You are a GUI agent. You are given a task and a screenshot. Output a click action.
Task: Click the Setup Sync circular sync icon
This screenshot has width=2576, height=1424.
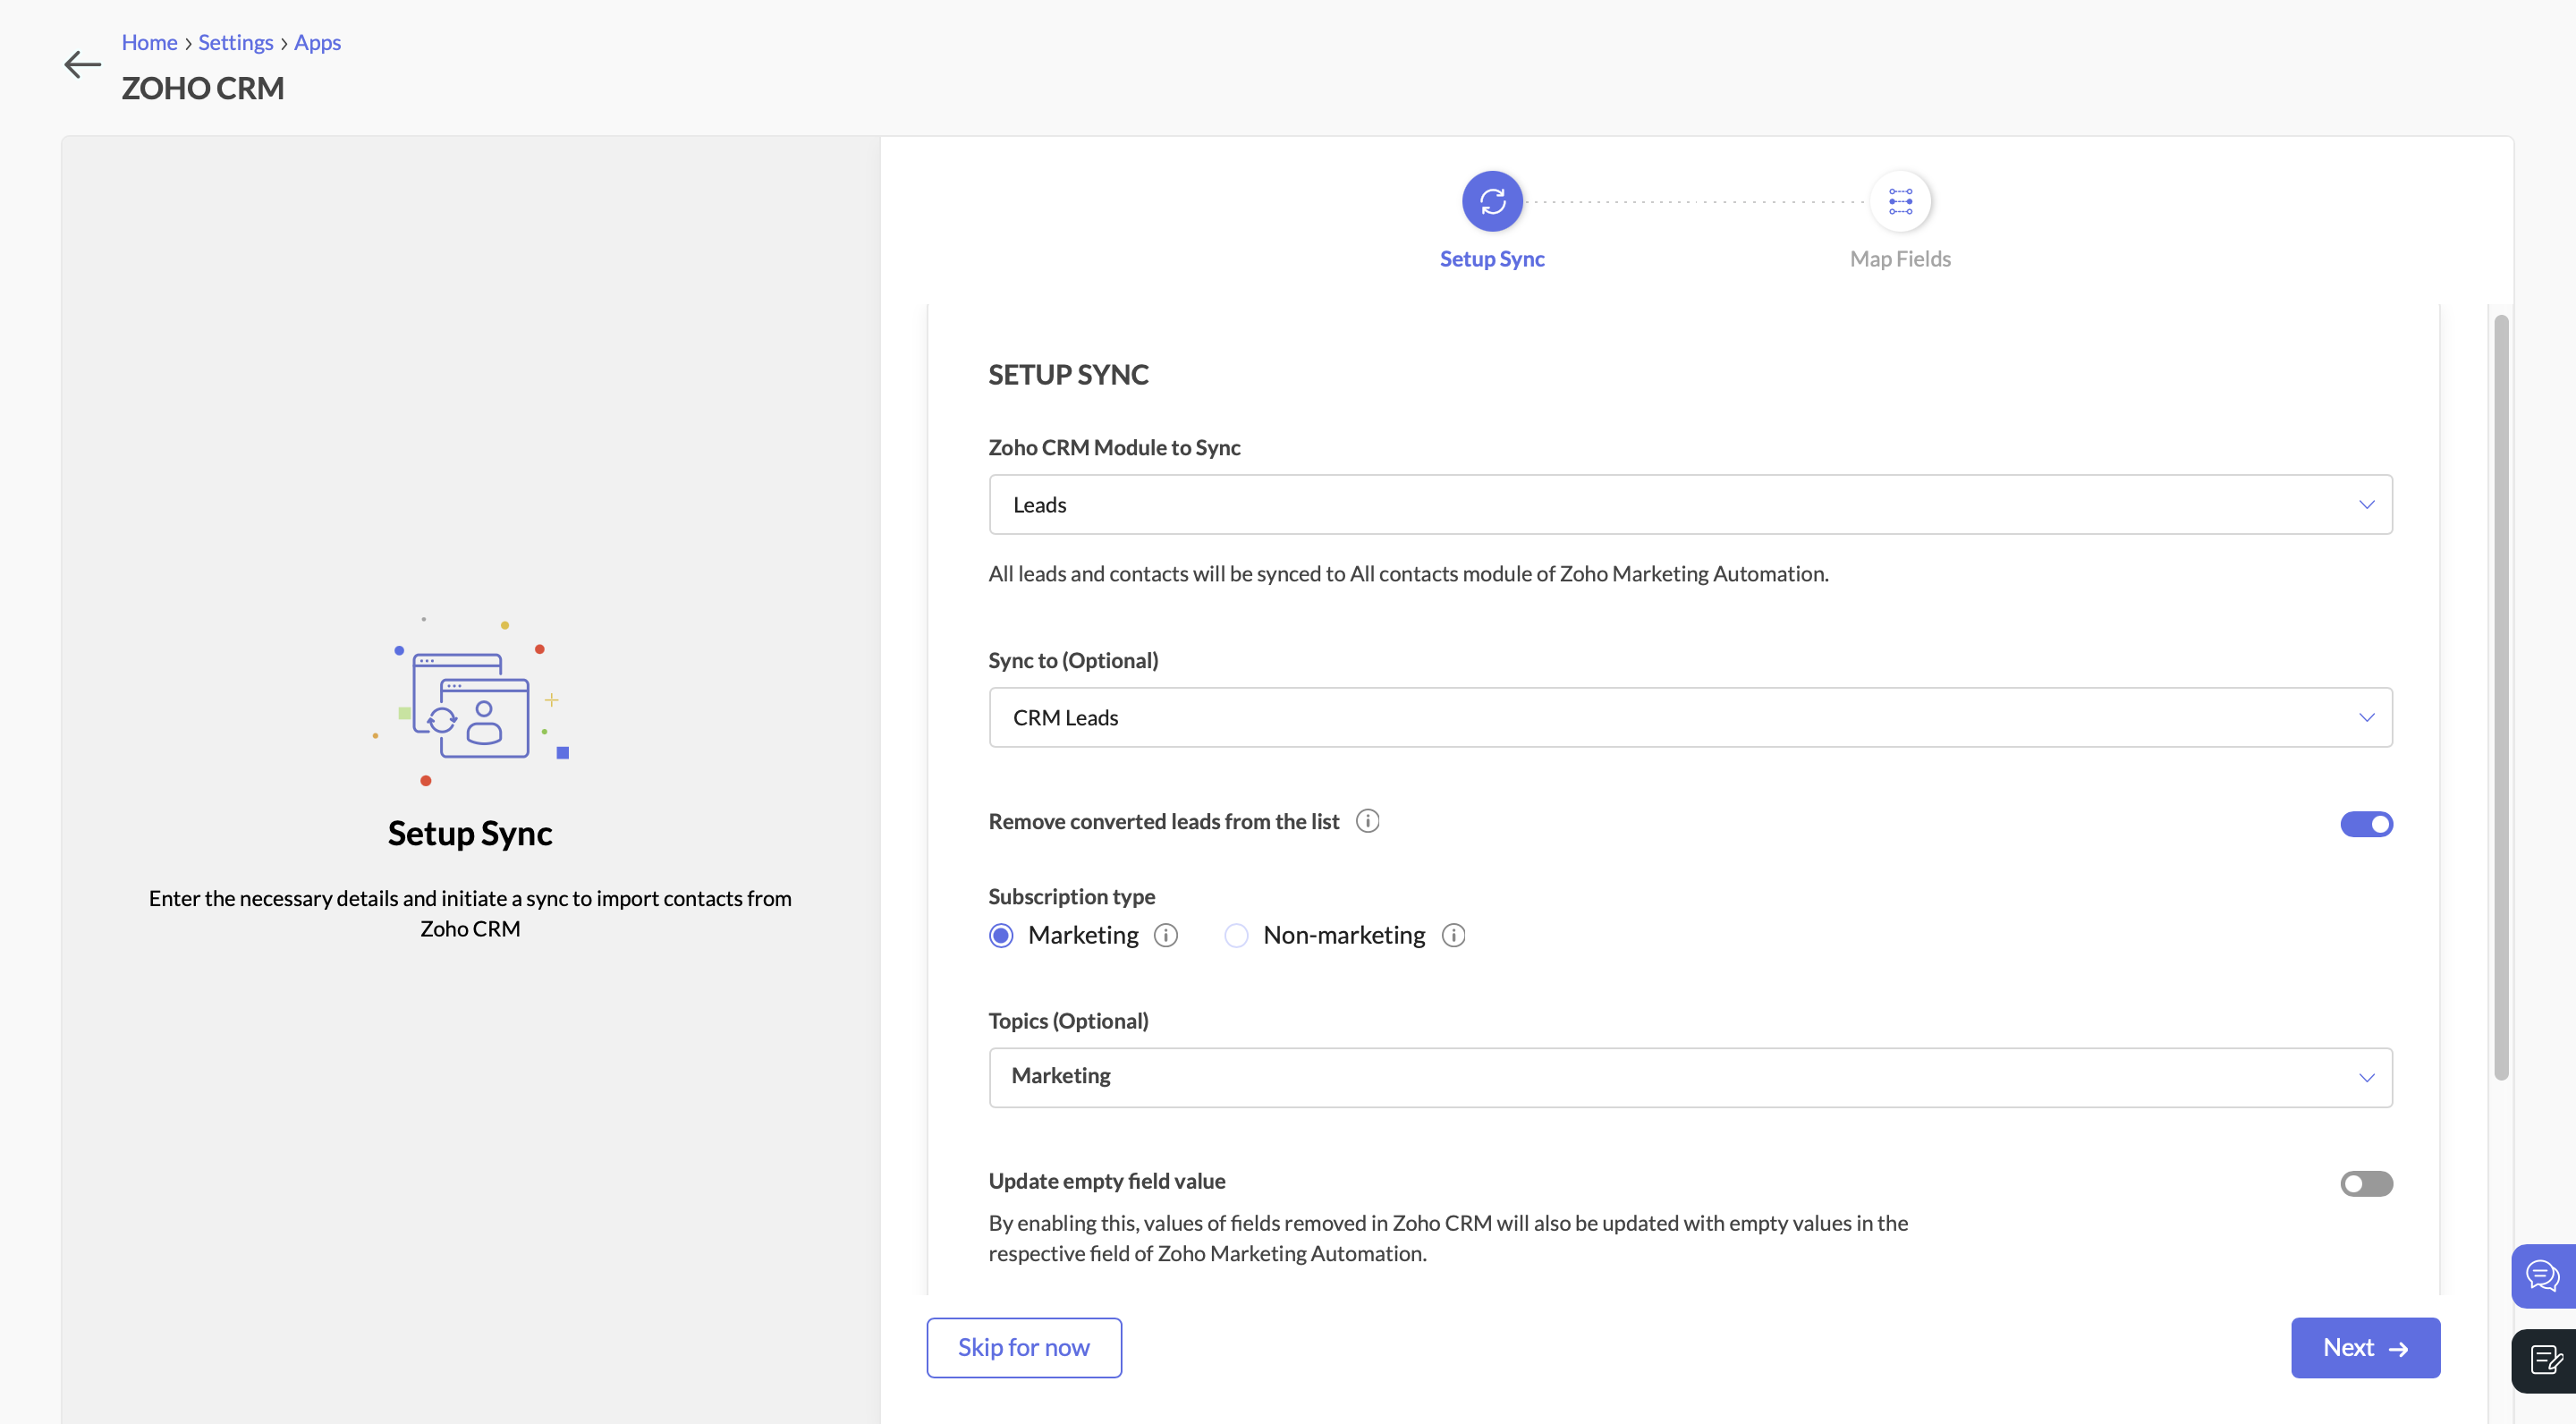[x=1491, y=200]
